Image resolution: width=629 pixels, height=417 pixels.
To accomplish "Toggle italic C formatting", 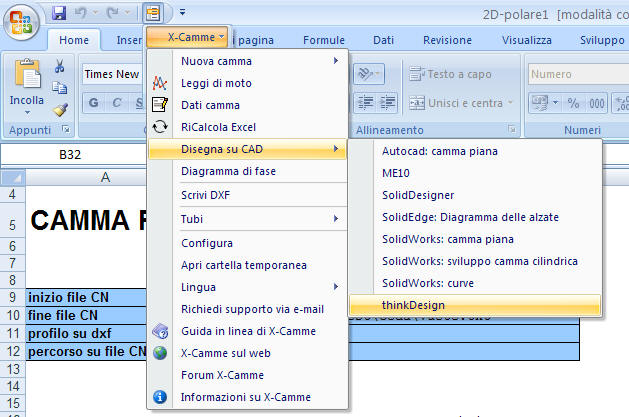I will [x=117, y=103].
